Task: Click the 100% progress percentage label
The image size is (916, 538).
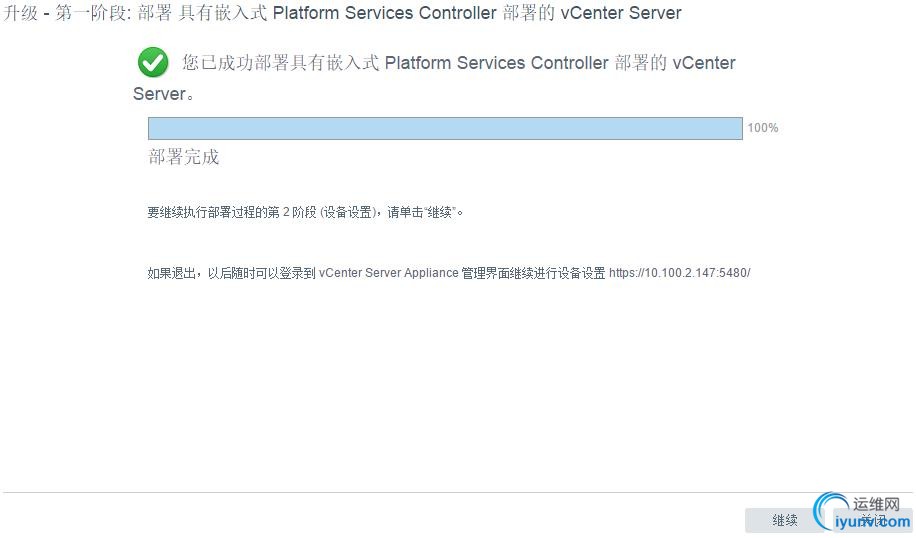Action: coord(763,128)
